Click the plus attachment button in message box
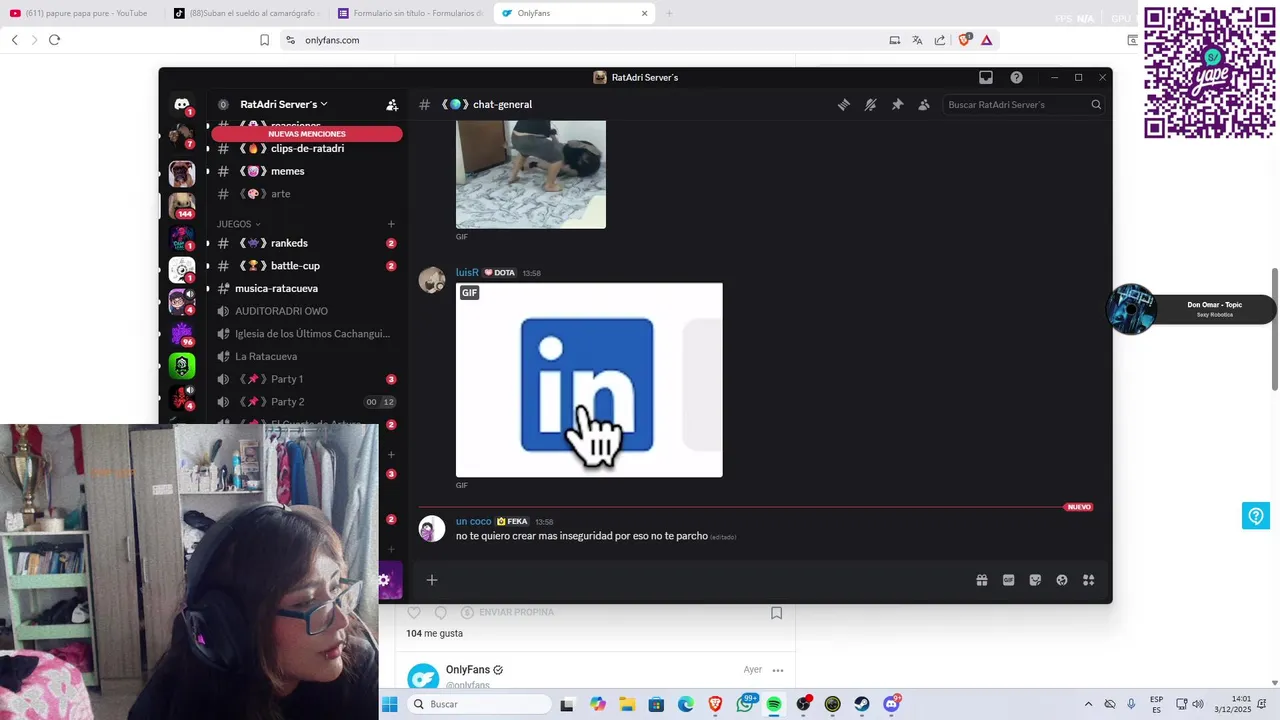The image size is (1280, 720). (x=432, y=580)
